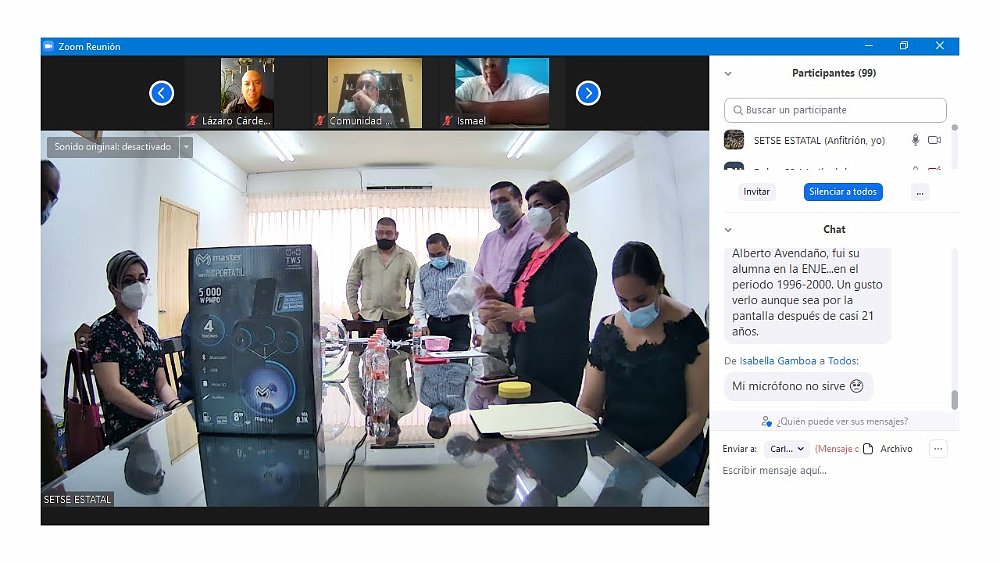Go to next page of video thumbnails

[x=588, y=93]
